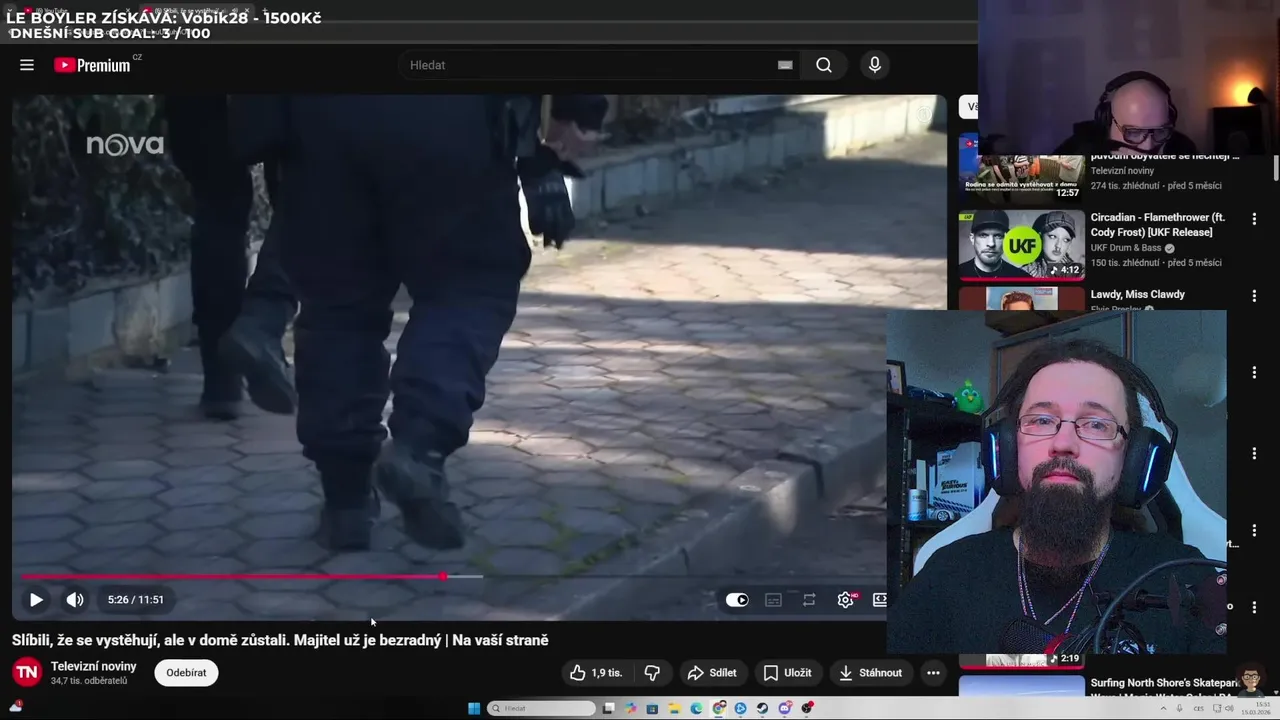Download video with Stáhnout button
1280x720 pixels.
tap(870, 673)
